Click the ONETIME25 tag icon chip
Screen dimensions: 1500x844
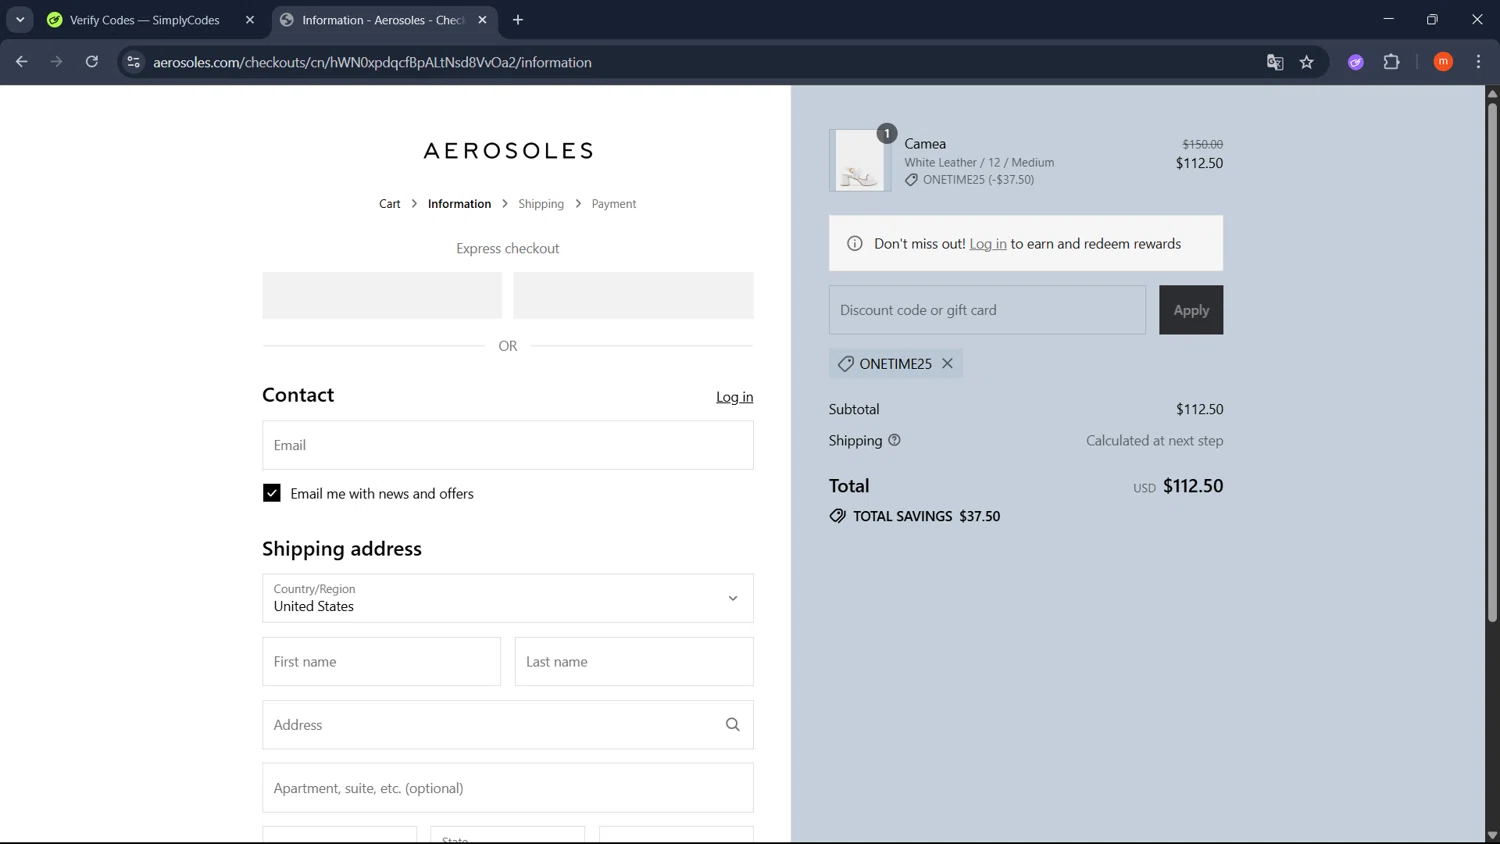point(846,364)
